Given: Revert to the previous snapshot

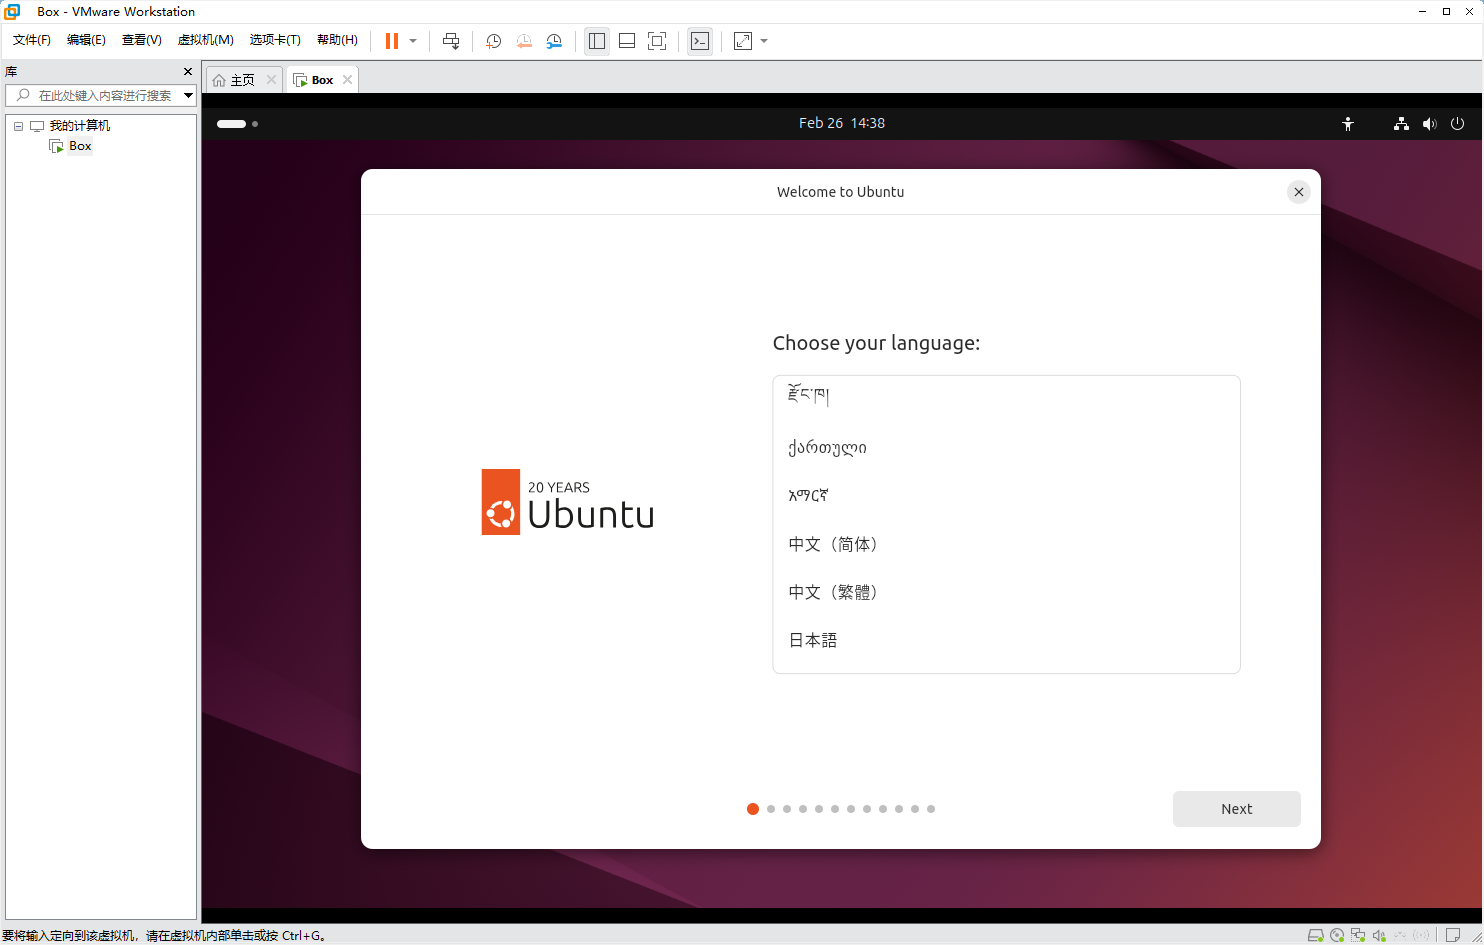Looking at the screenshot, I should coord(524,41).
